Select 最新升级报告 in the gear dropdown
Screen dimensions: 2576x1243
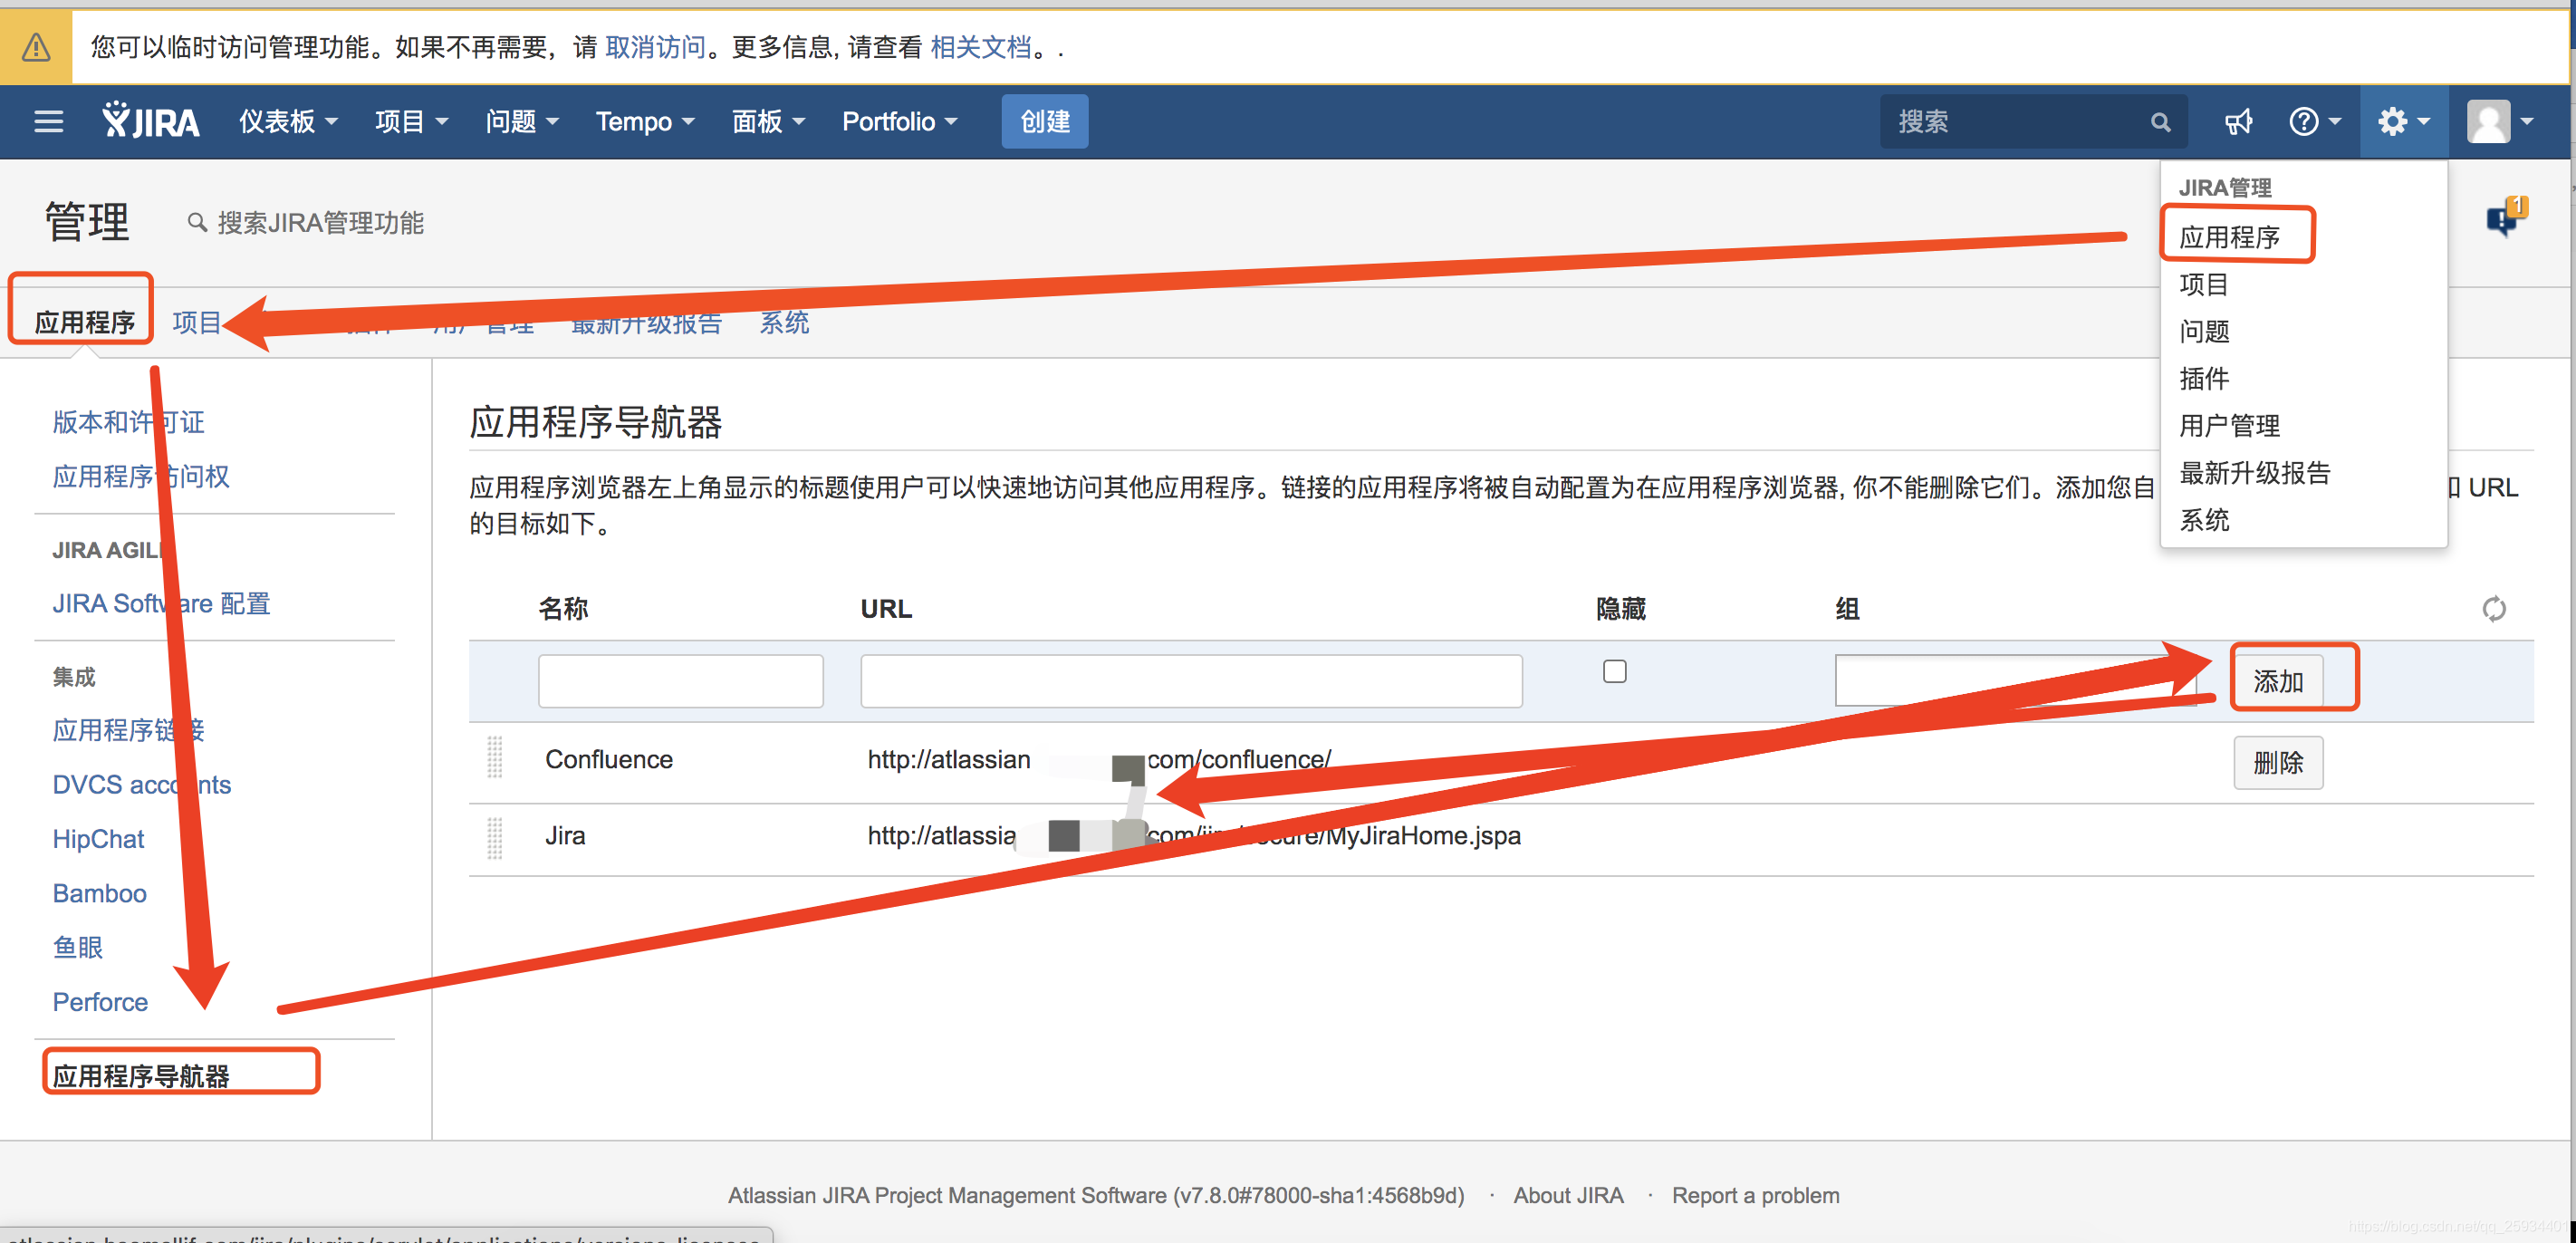tap(2254, 472)
